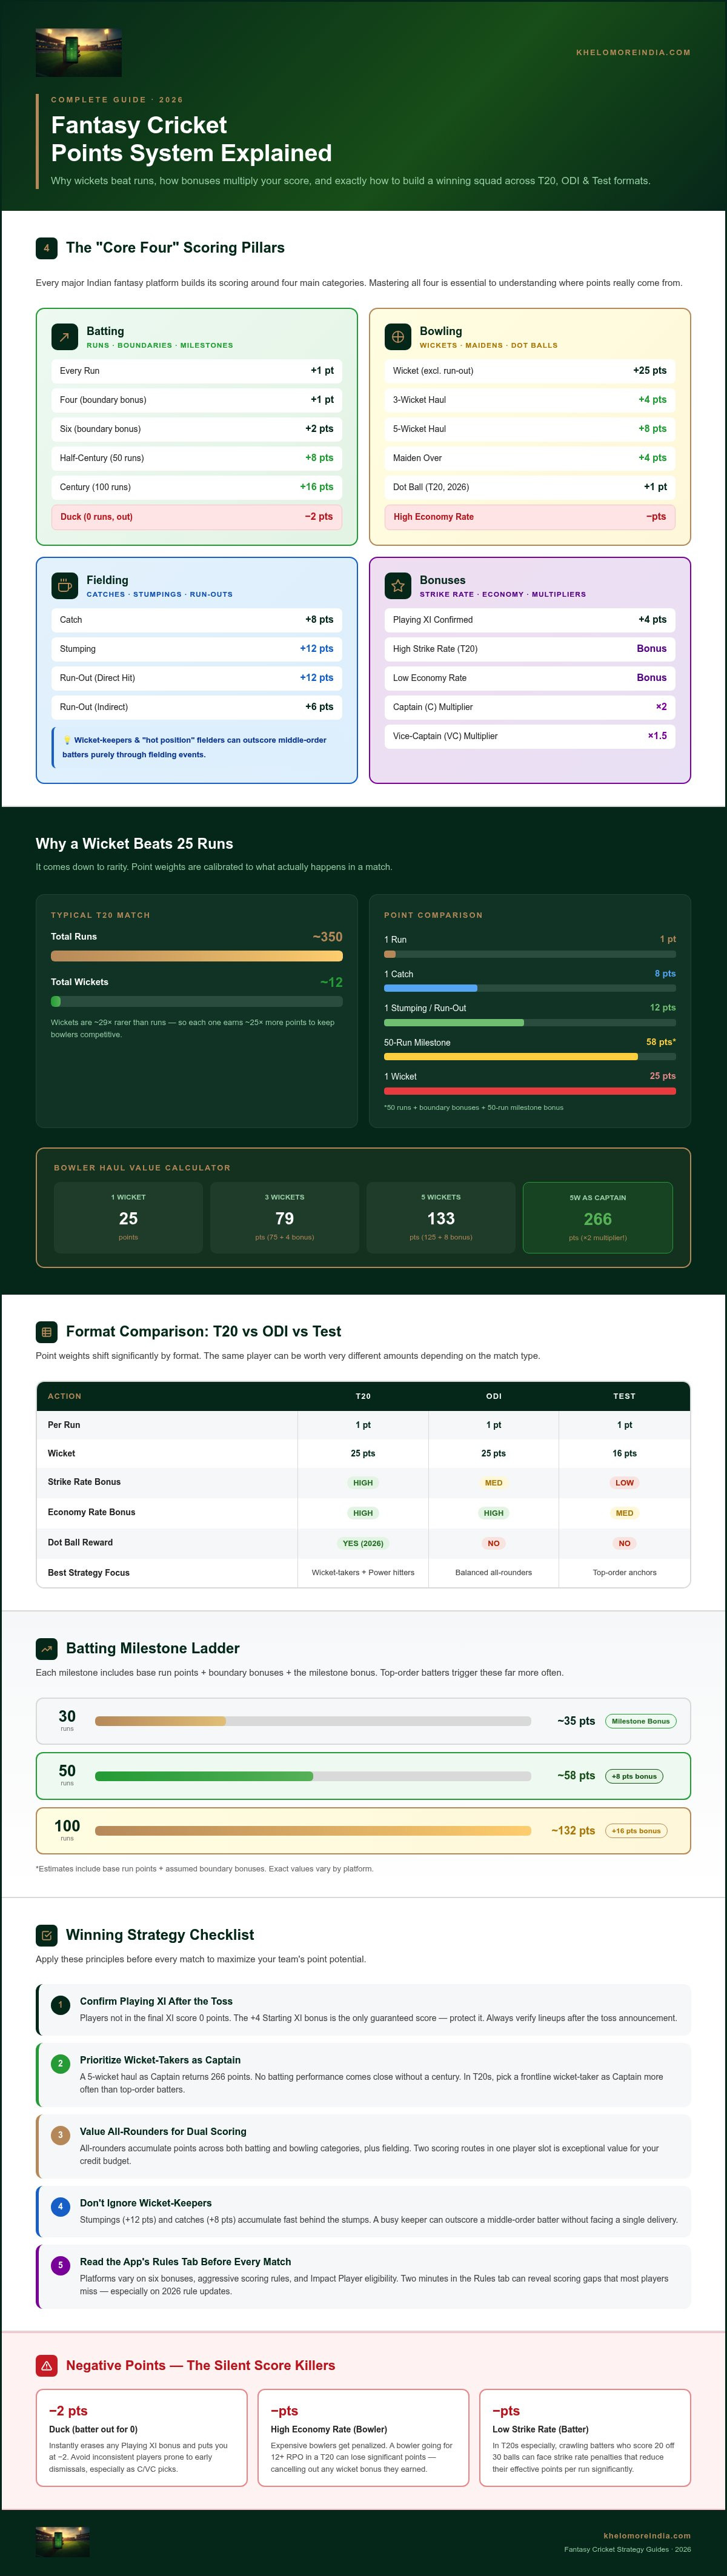Click the Total Wickets progress bar
The height and width of the screenshot is (2576, 727).
point(197,1001)
